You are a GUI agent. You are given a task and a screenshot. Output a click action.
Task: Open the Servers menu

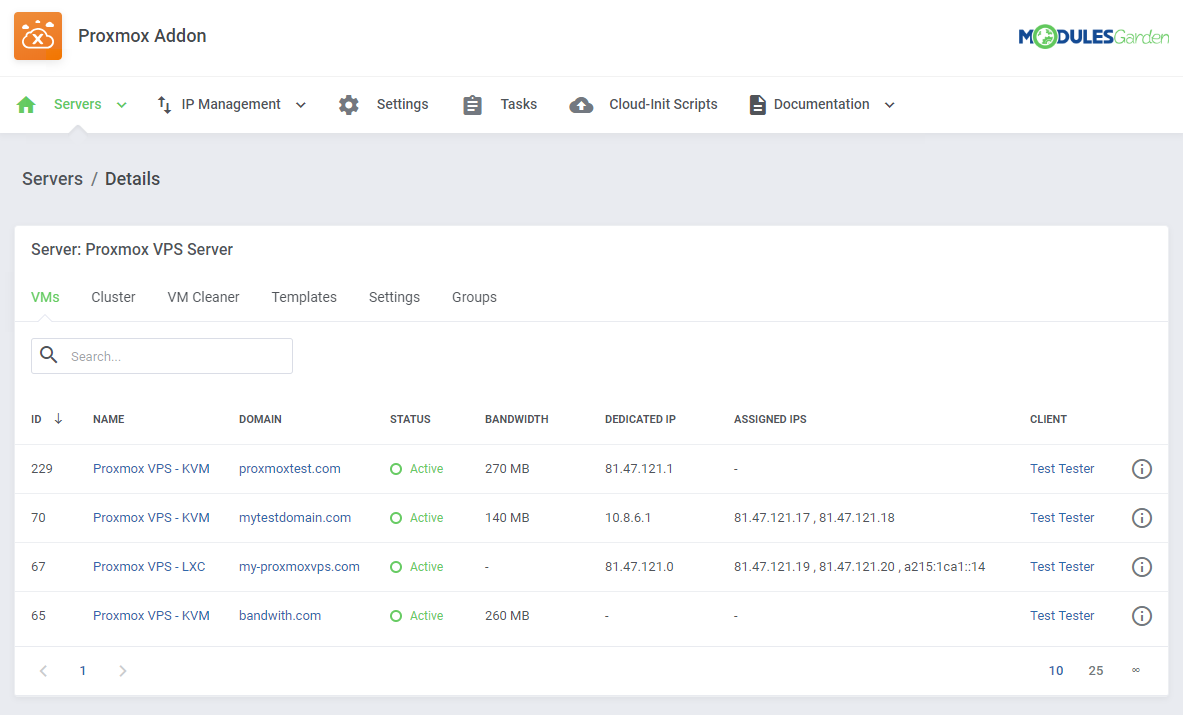78,104
